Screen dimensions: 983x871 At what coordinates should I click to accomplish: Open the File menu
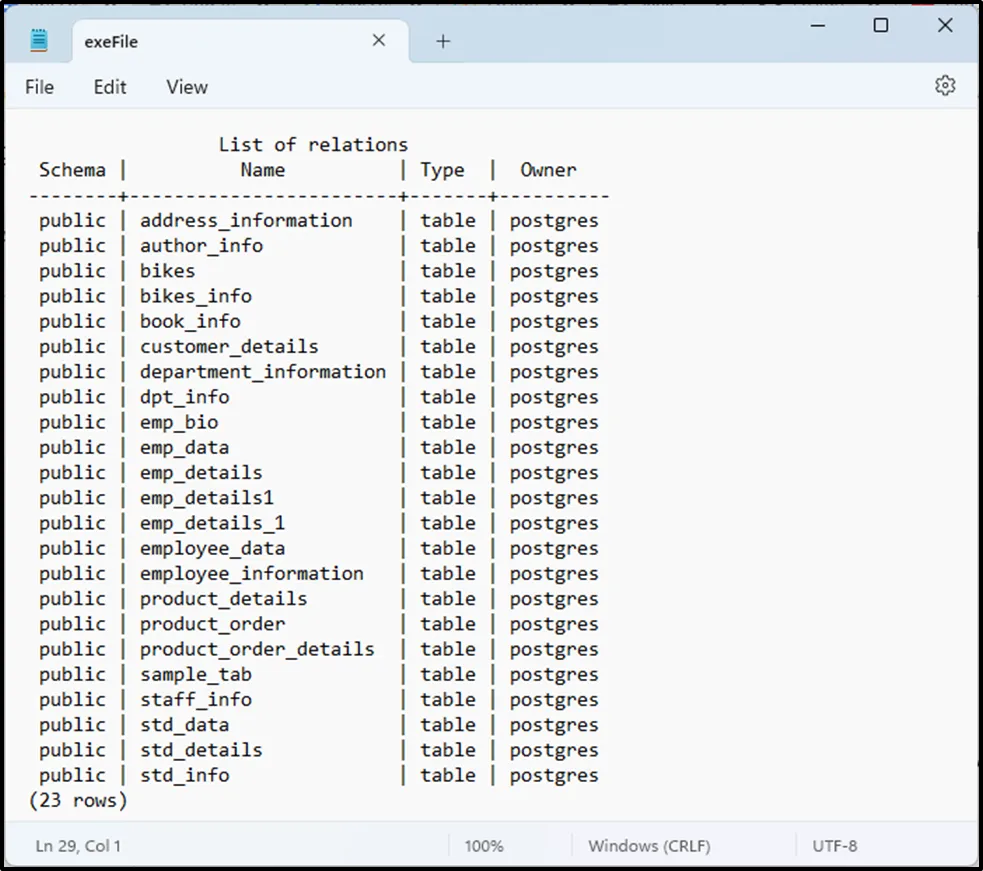(39, 87)
